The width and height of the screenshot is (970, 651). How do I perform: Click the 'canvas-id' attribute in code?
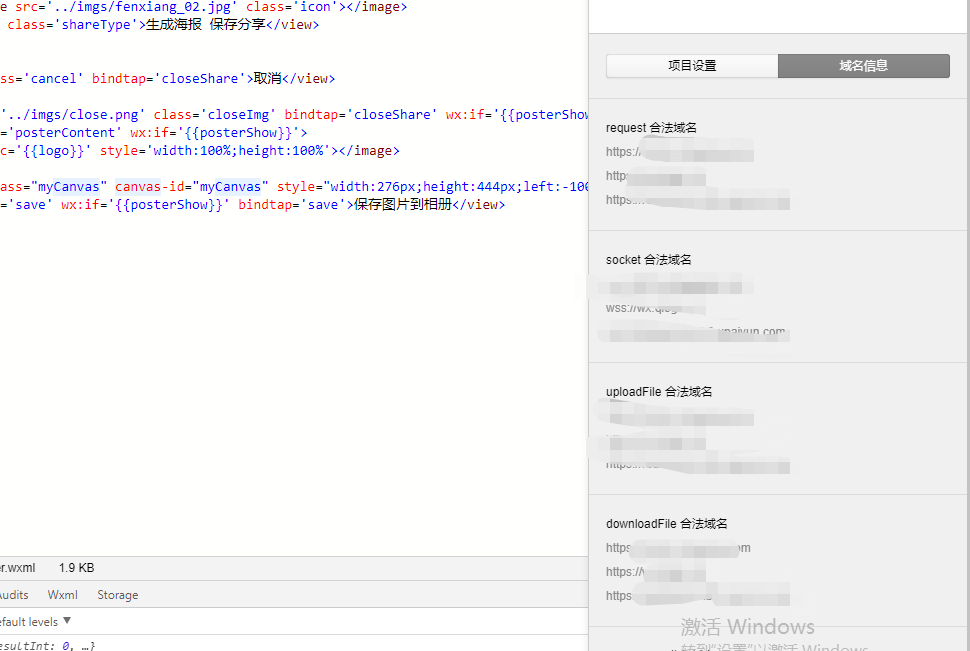point(150,186)
